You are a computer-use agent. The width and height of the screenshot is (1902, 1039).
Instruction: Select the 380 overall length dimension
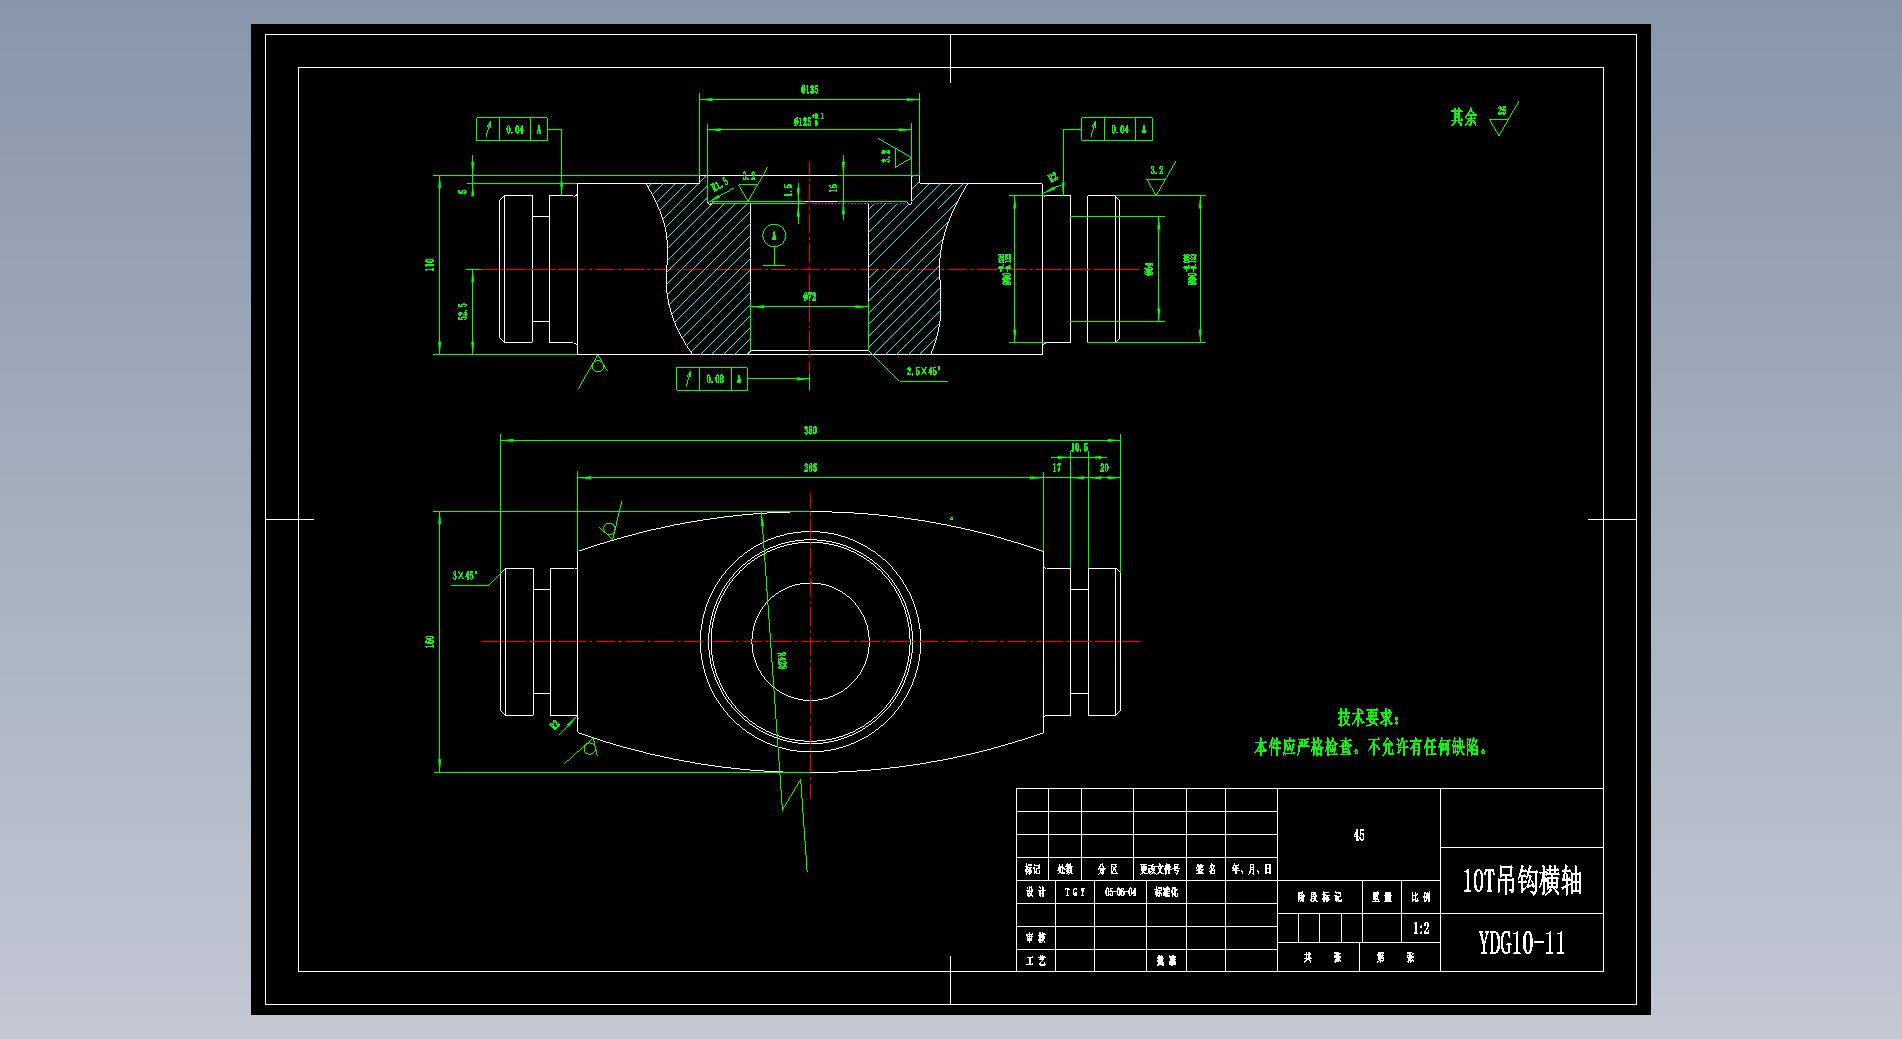pyautogui.click(x=810, y=430)
